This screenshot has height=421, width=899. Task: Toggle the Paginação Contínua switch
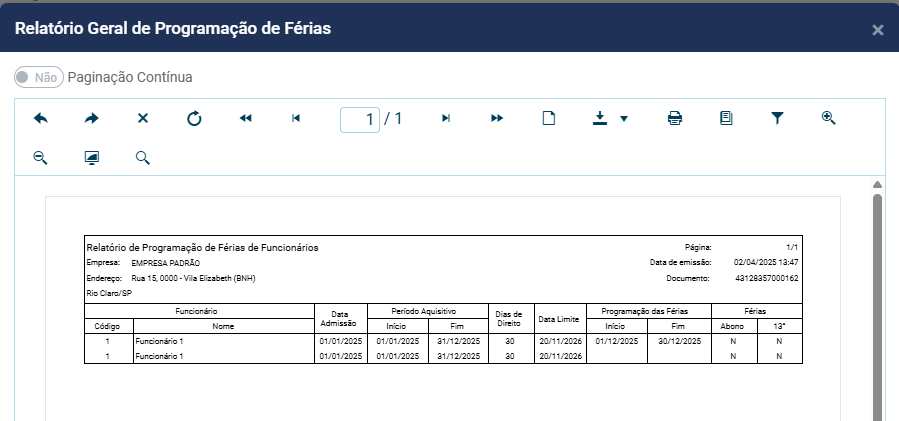[x=39, y=77]
